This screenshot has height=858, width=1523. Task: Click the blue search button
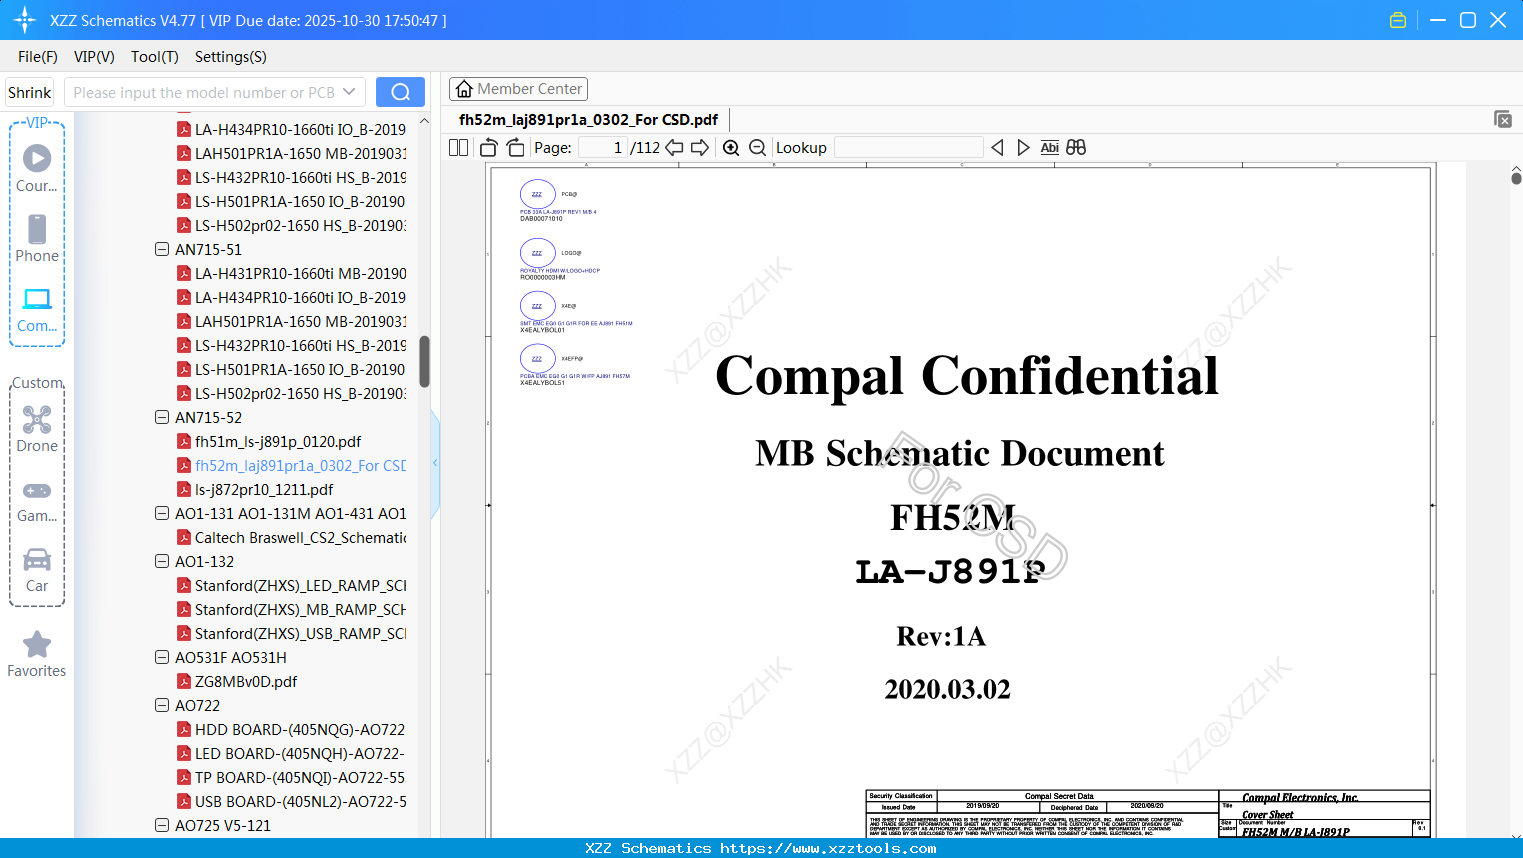pyautogui.click(x=400, y=92)
